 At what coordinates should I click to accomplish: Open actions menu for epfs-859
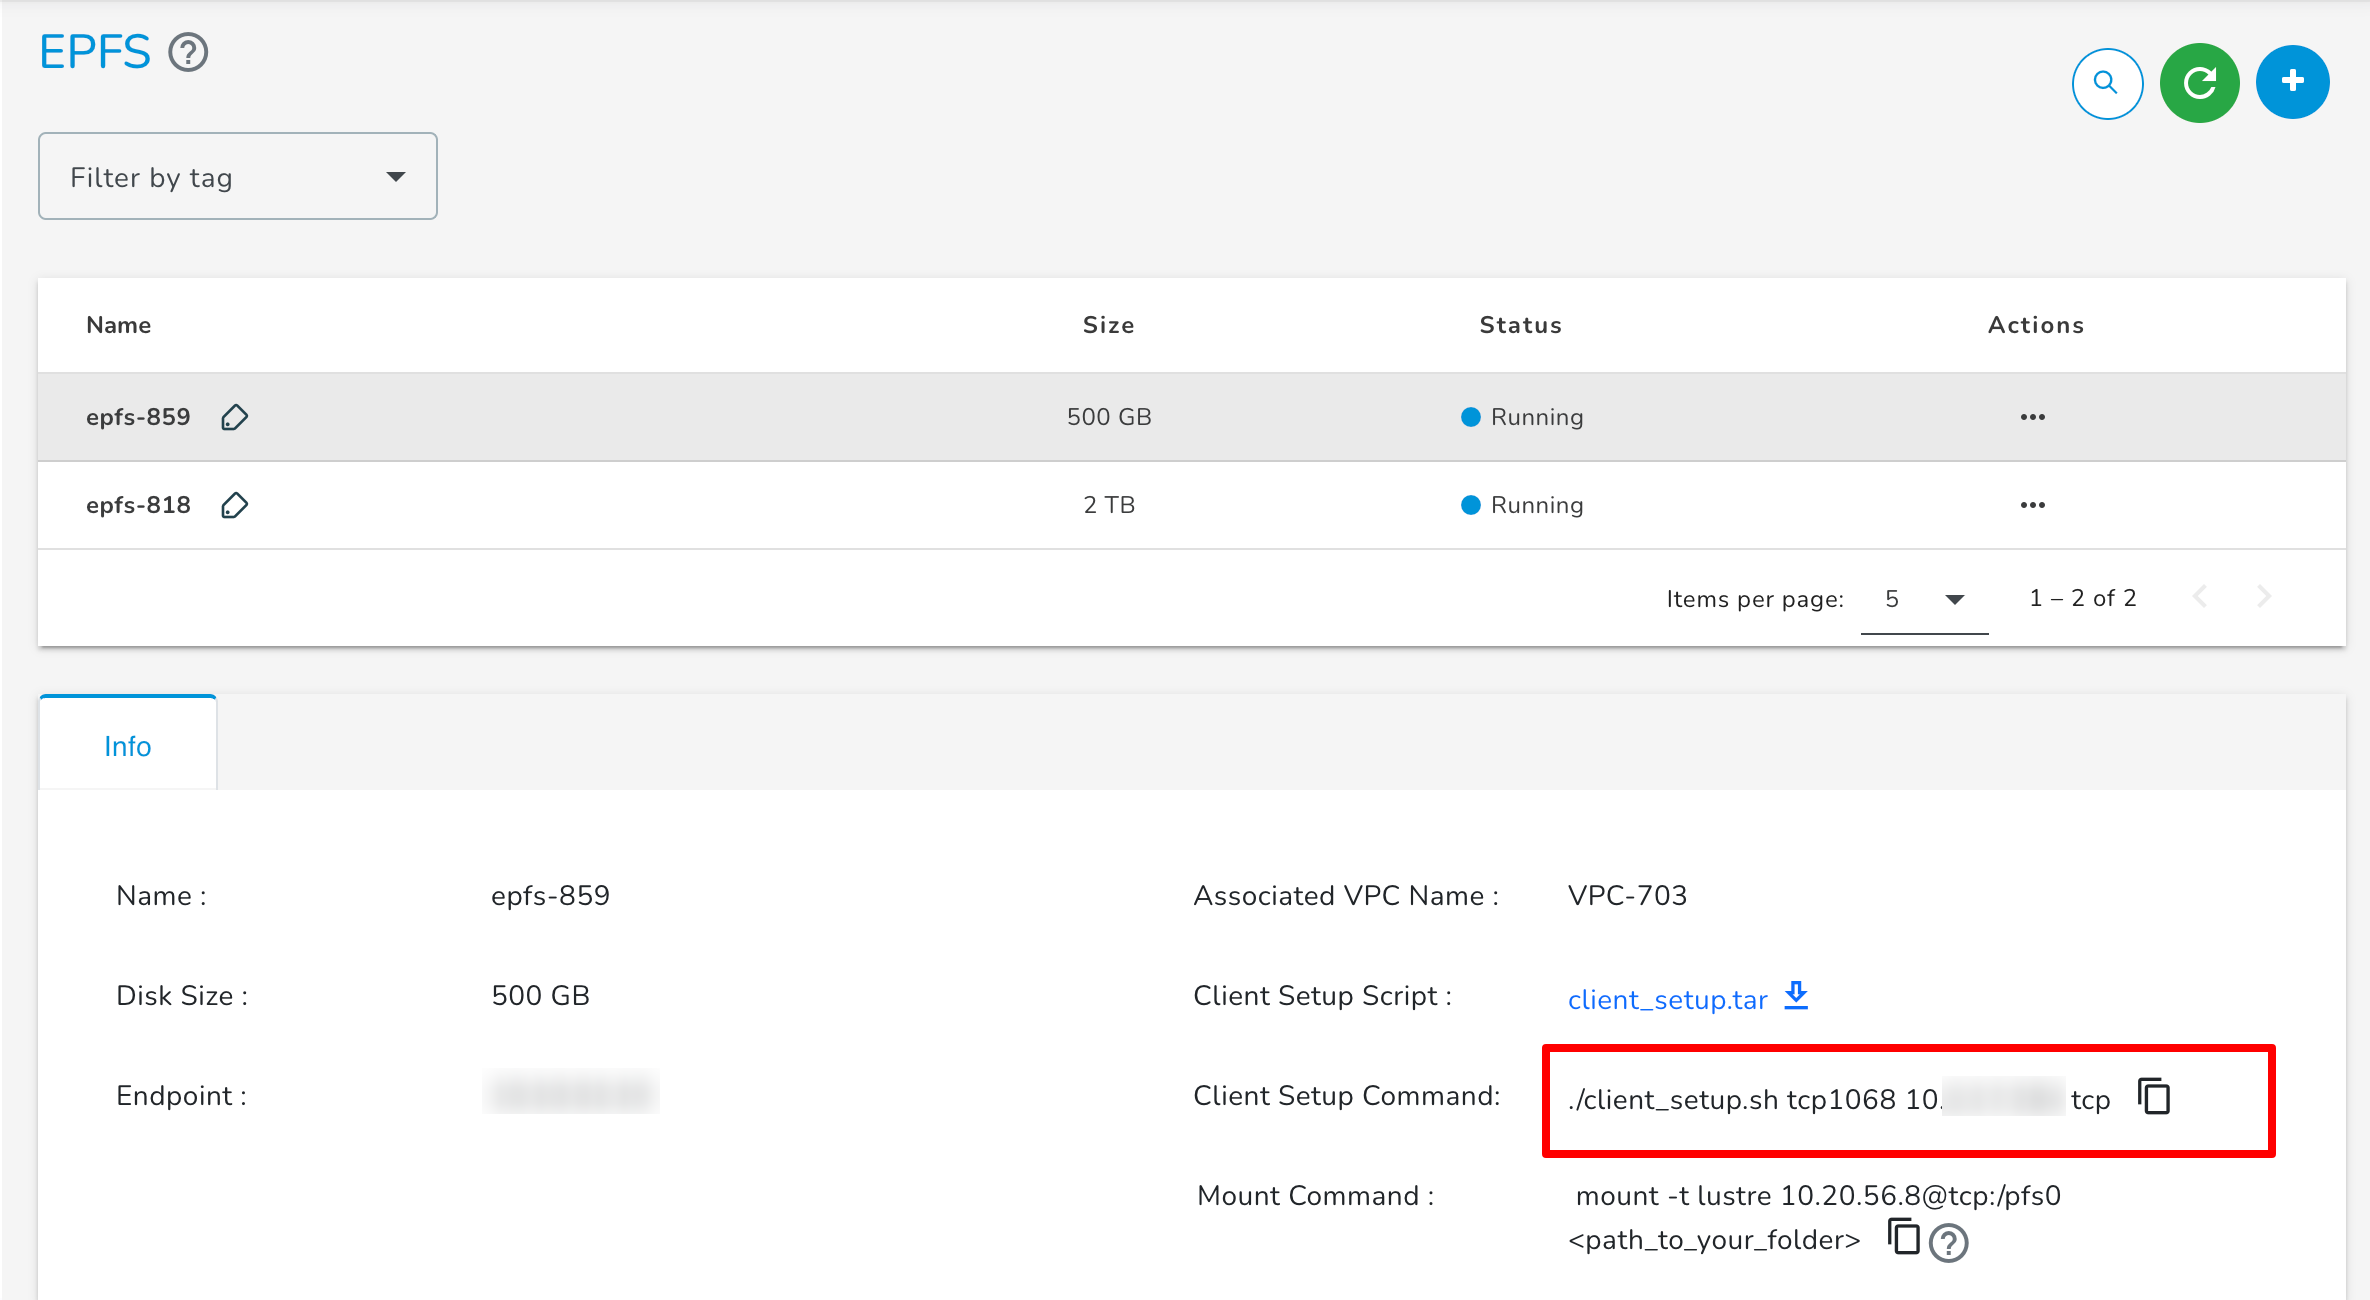coord(2032,417)
